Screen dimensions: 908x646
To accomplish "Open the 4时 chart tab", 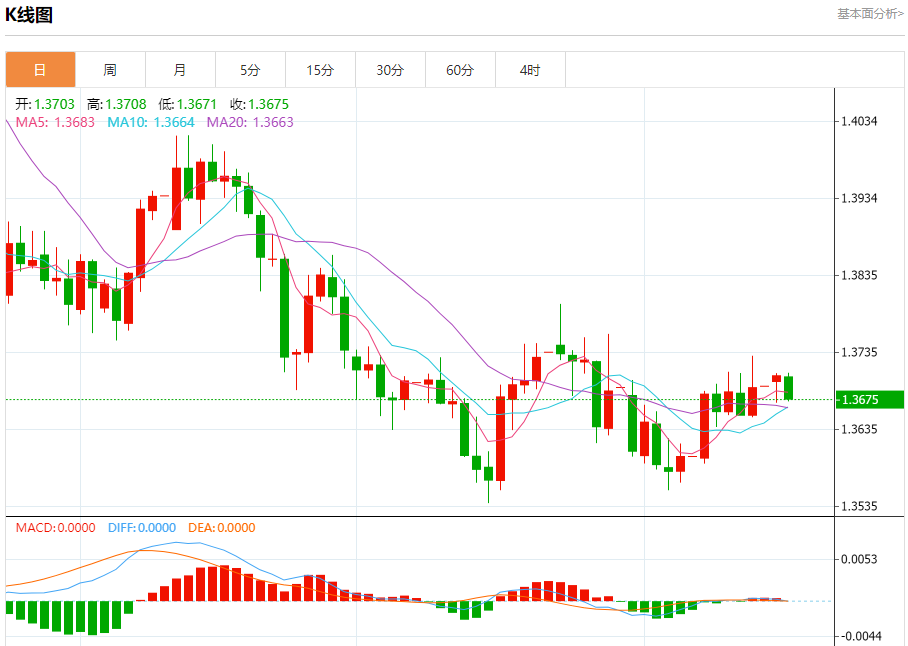I will (530, 70).
